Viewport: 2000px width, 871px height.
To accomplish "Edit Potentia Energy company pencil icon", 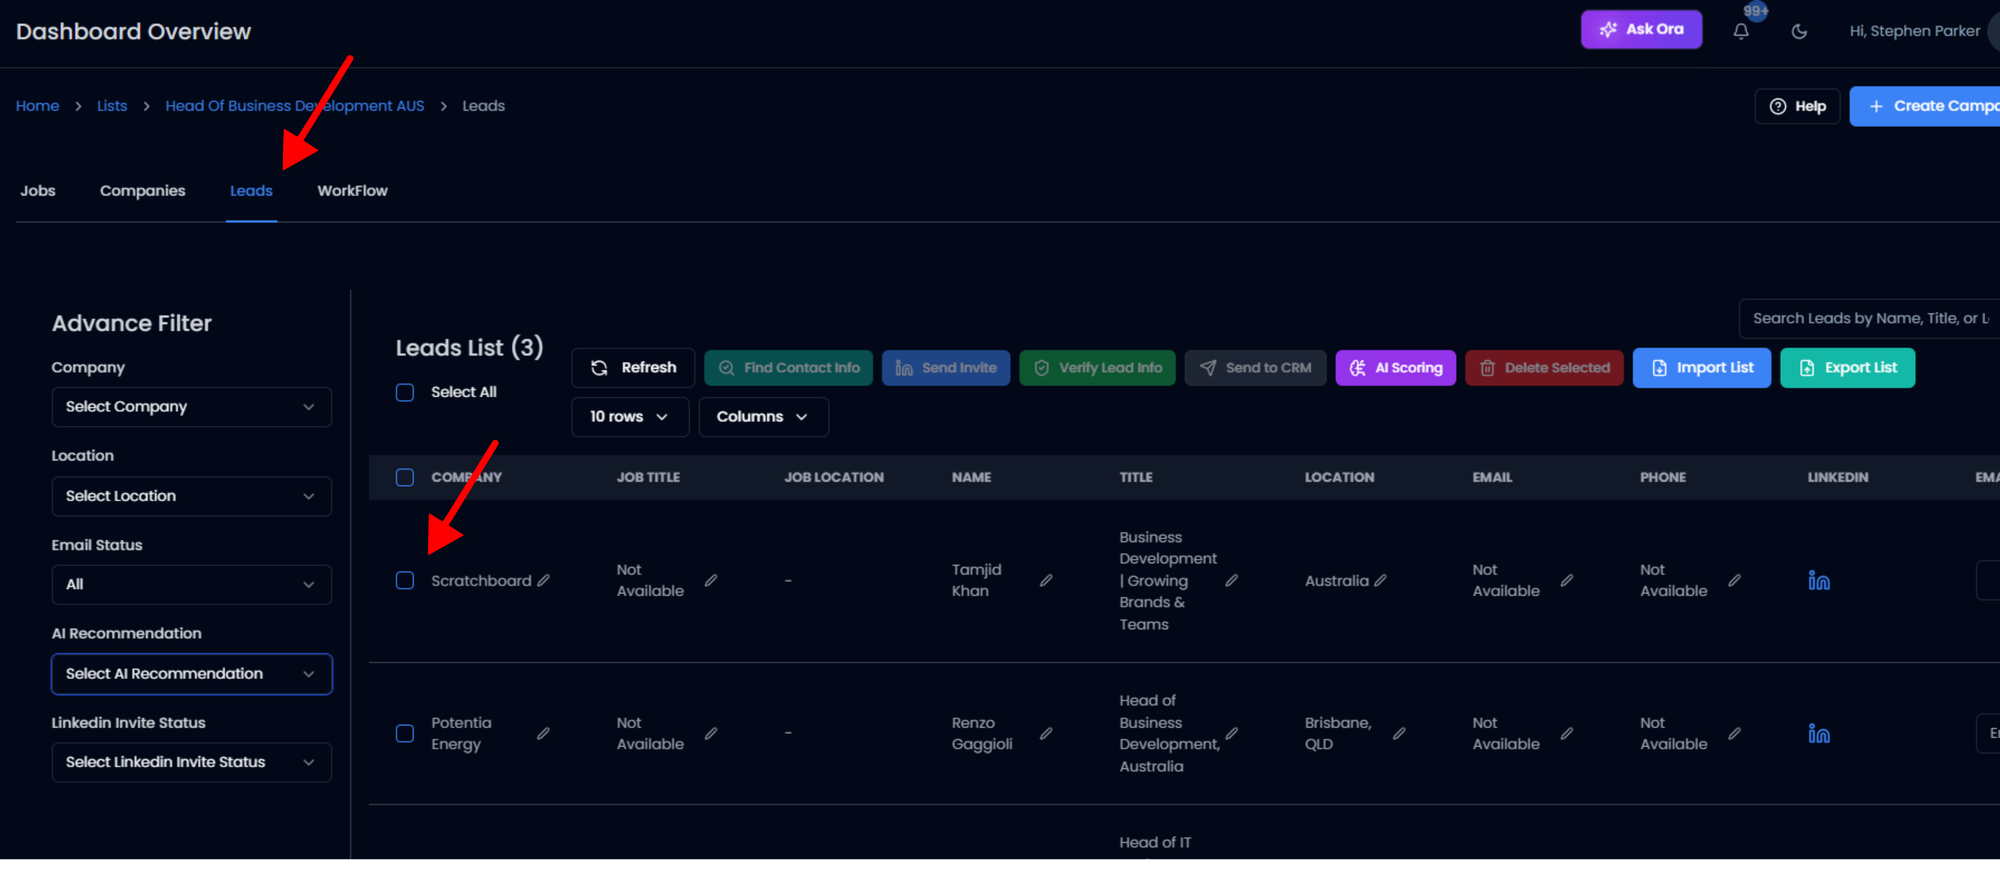I will pyautogui.click(x=543, y=734).
